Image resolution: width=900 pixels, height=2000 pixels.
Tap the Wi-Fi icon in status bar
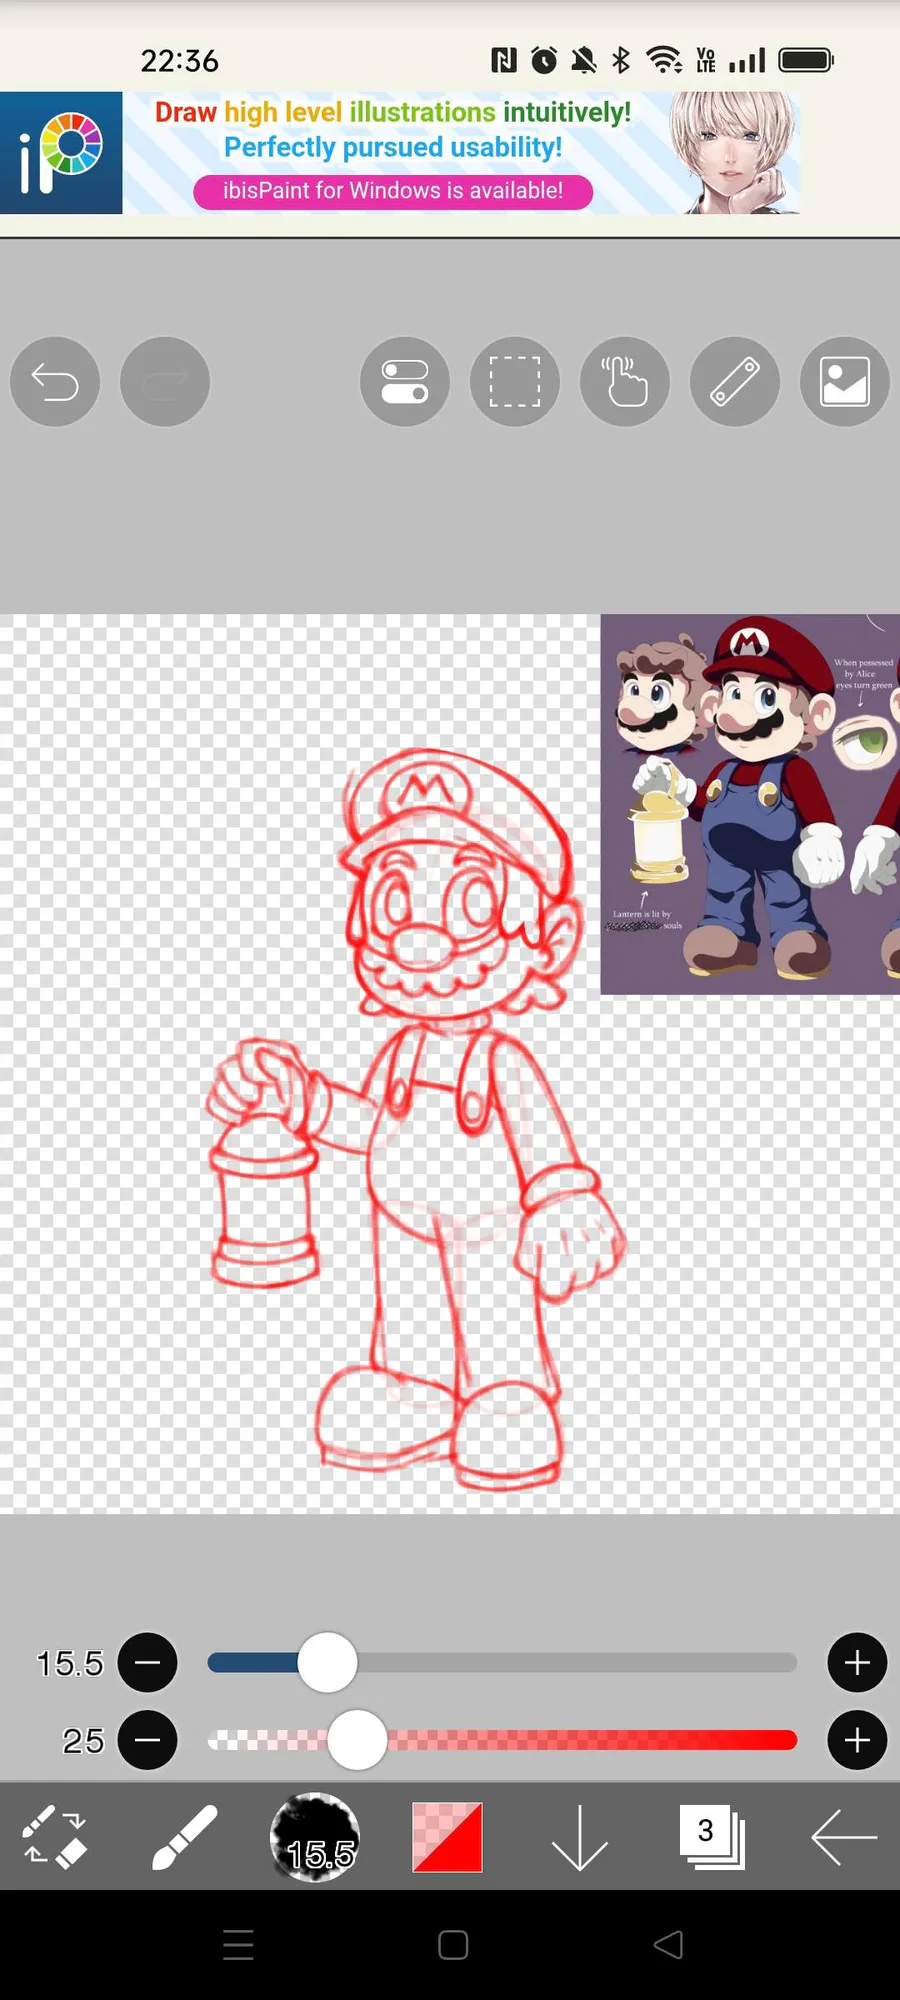[x=664, y=60]
